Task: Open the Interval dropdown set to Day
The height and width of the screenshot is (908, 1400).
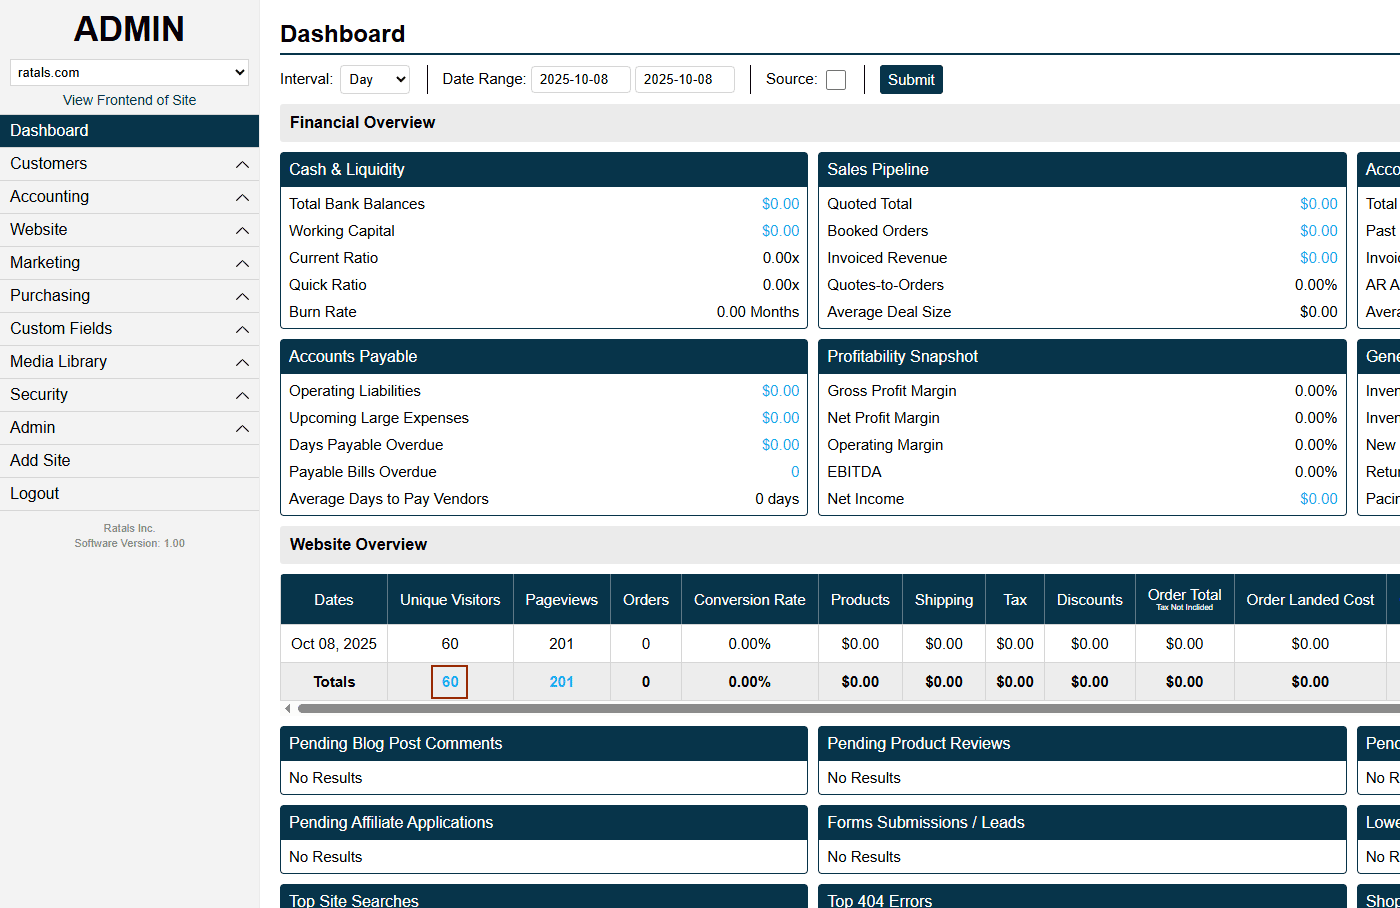Action: click(x=375, y=79)
